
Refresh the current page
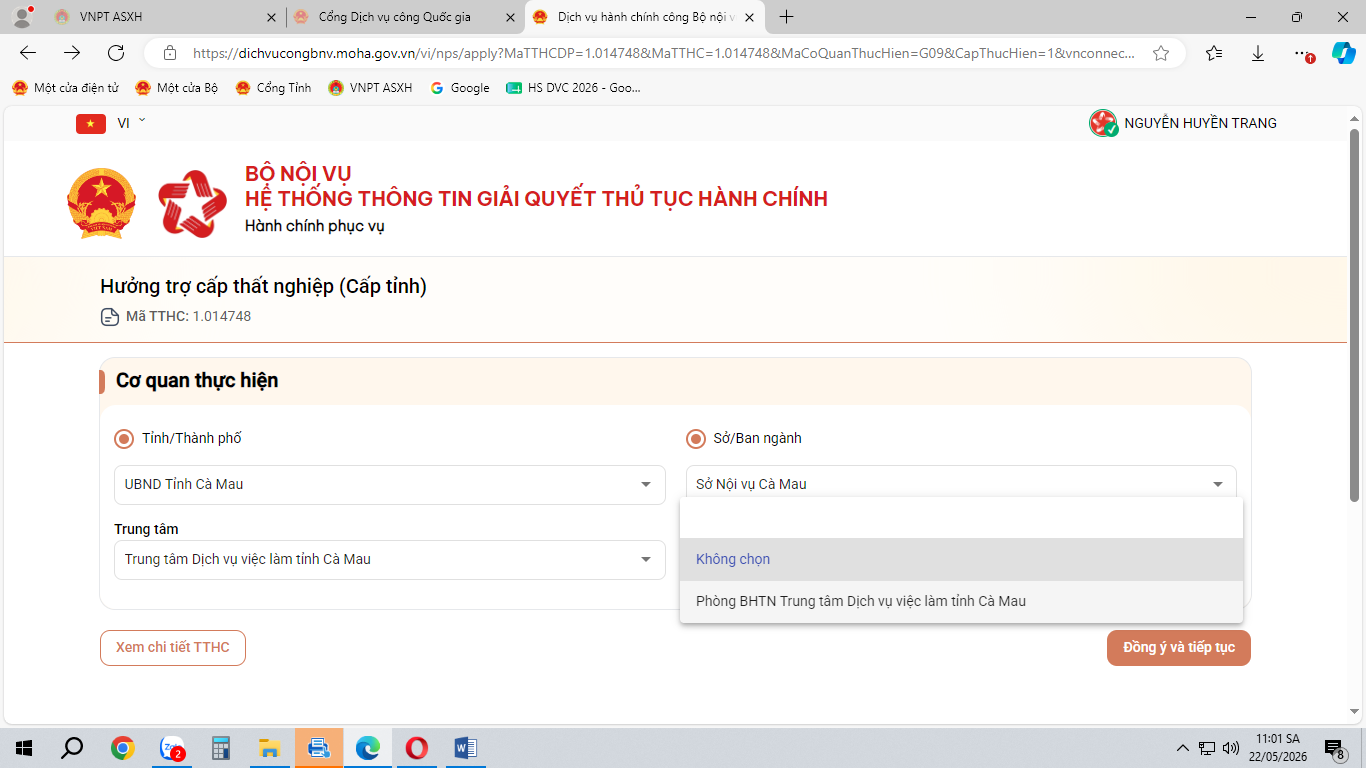click(116, 53)
